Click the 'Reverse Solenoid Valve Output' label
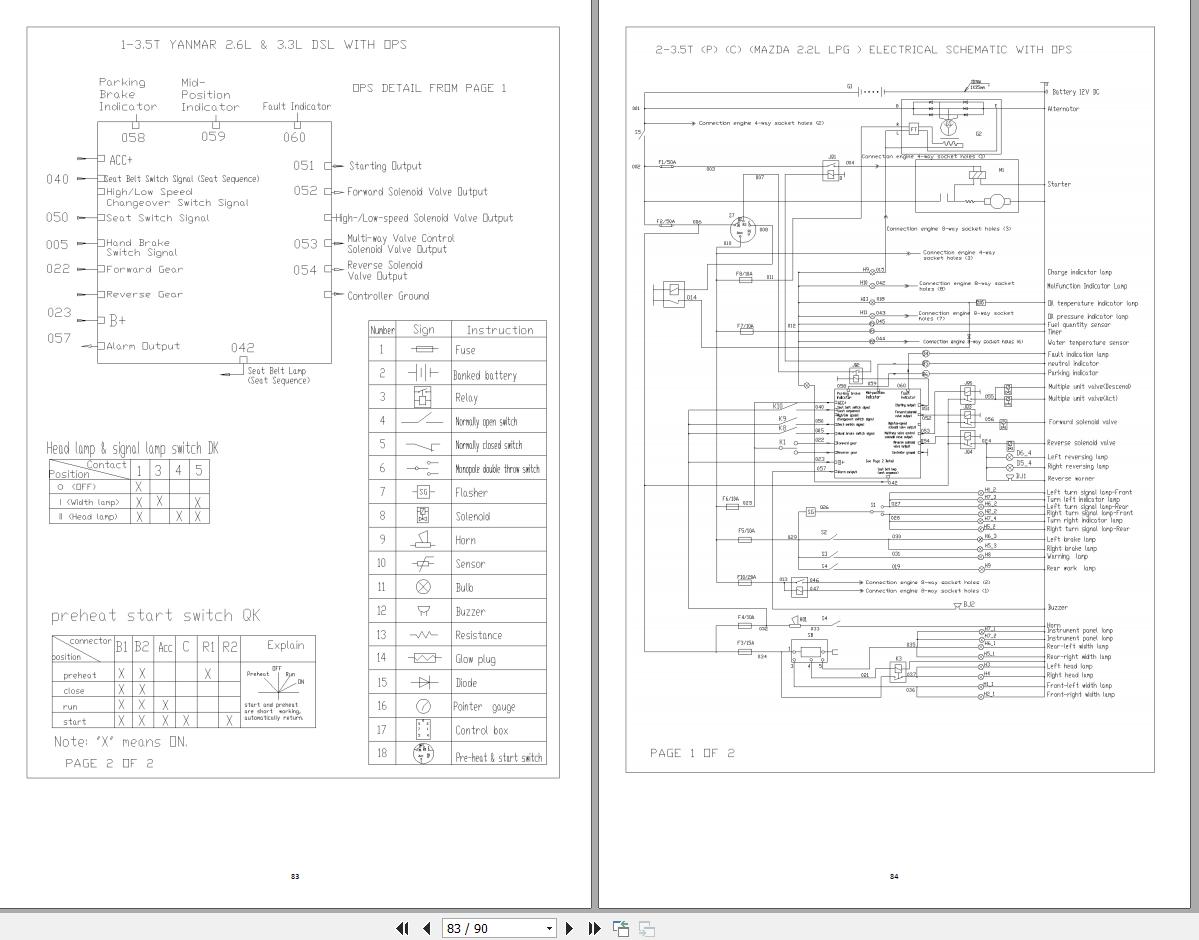The image size is (1199, 940). 385,271
